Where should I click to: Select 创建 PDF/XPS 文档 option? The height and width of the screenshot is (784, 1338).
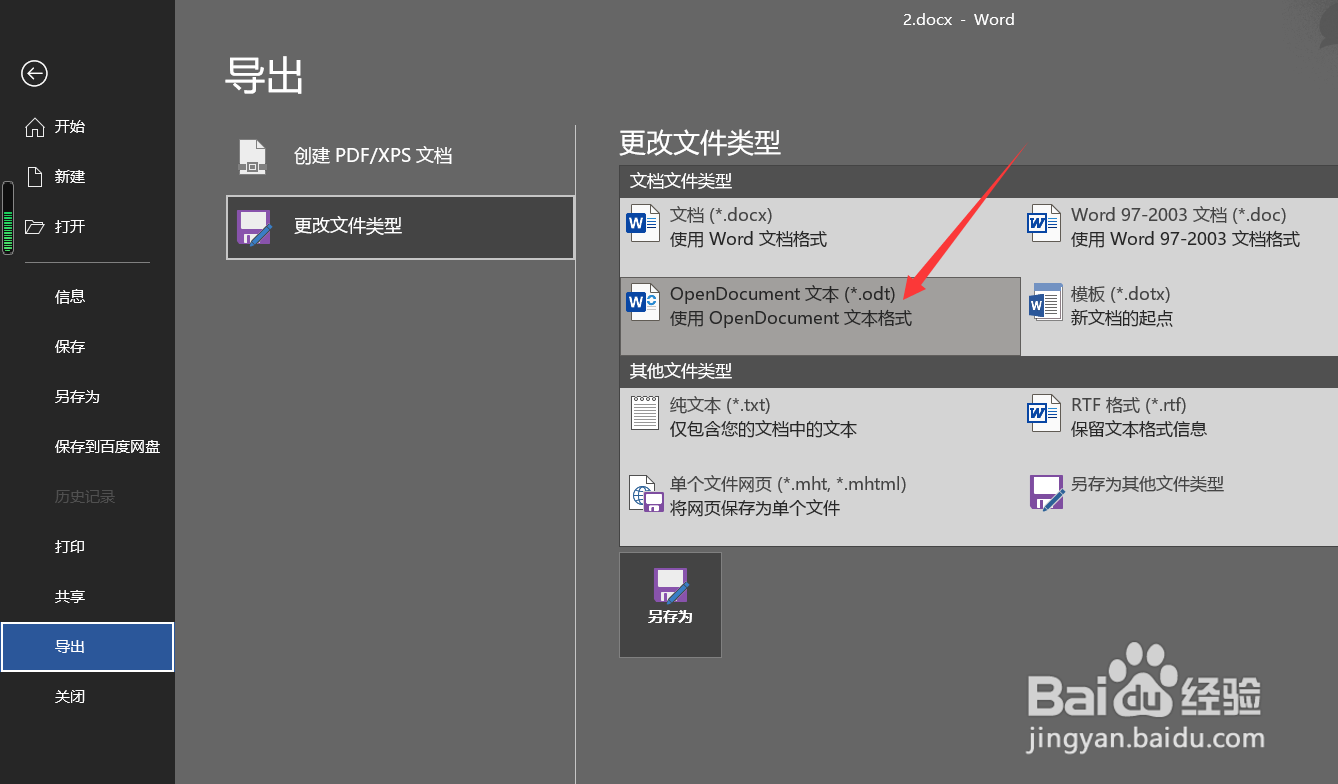tap(400, 156)
